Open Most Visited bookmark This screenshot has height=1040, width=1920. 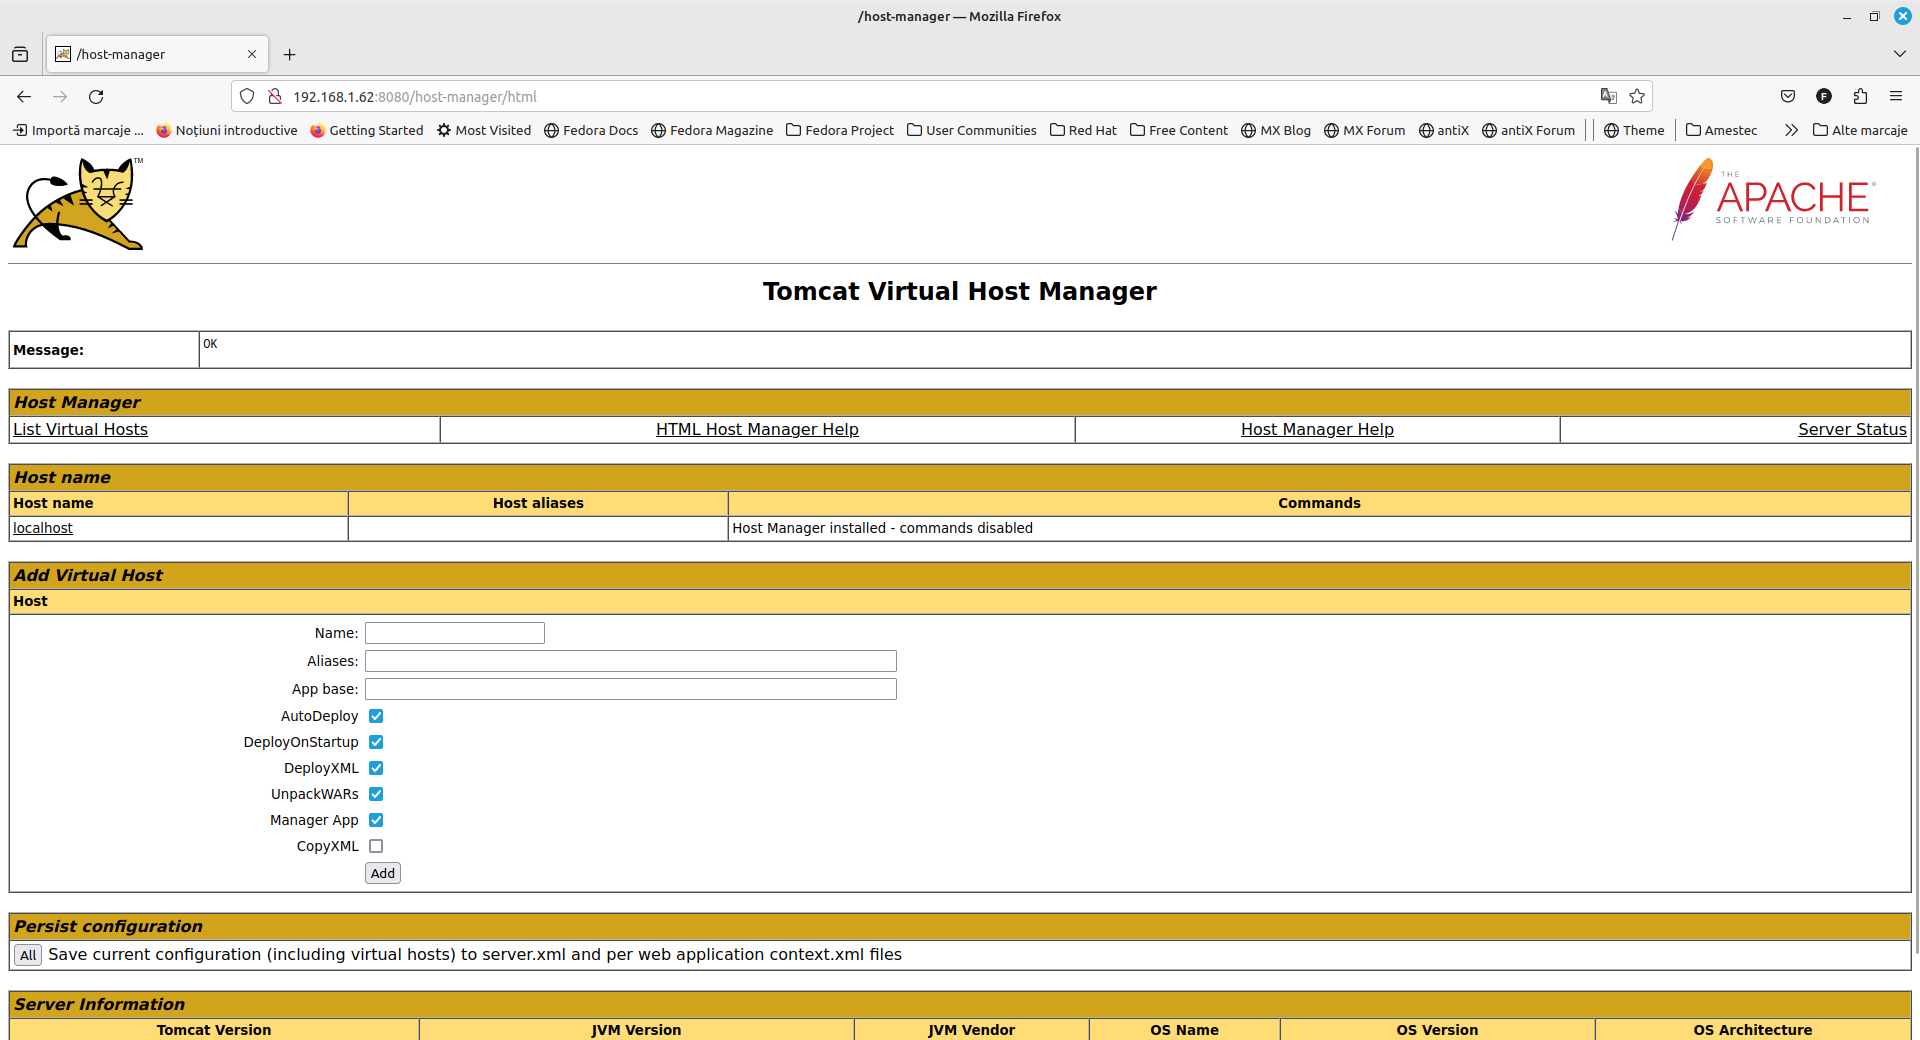click(x=484, y=130)
